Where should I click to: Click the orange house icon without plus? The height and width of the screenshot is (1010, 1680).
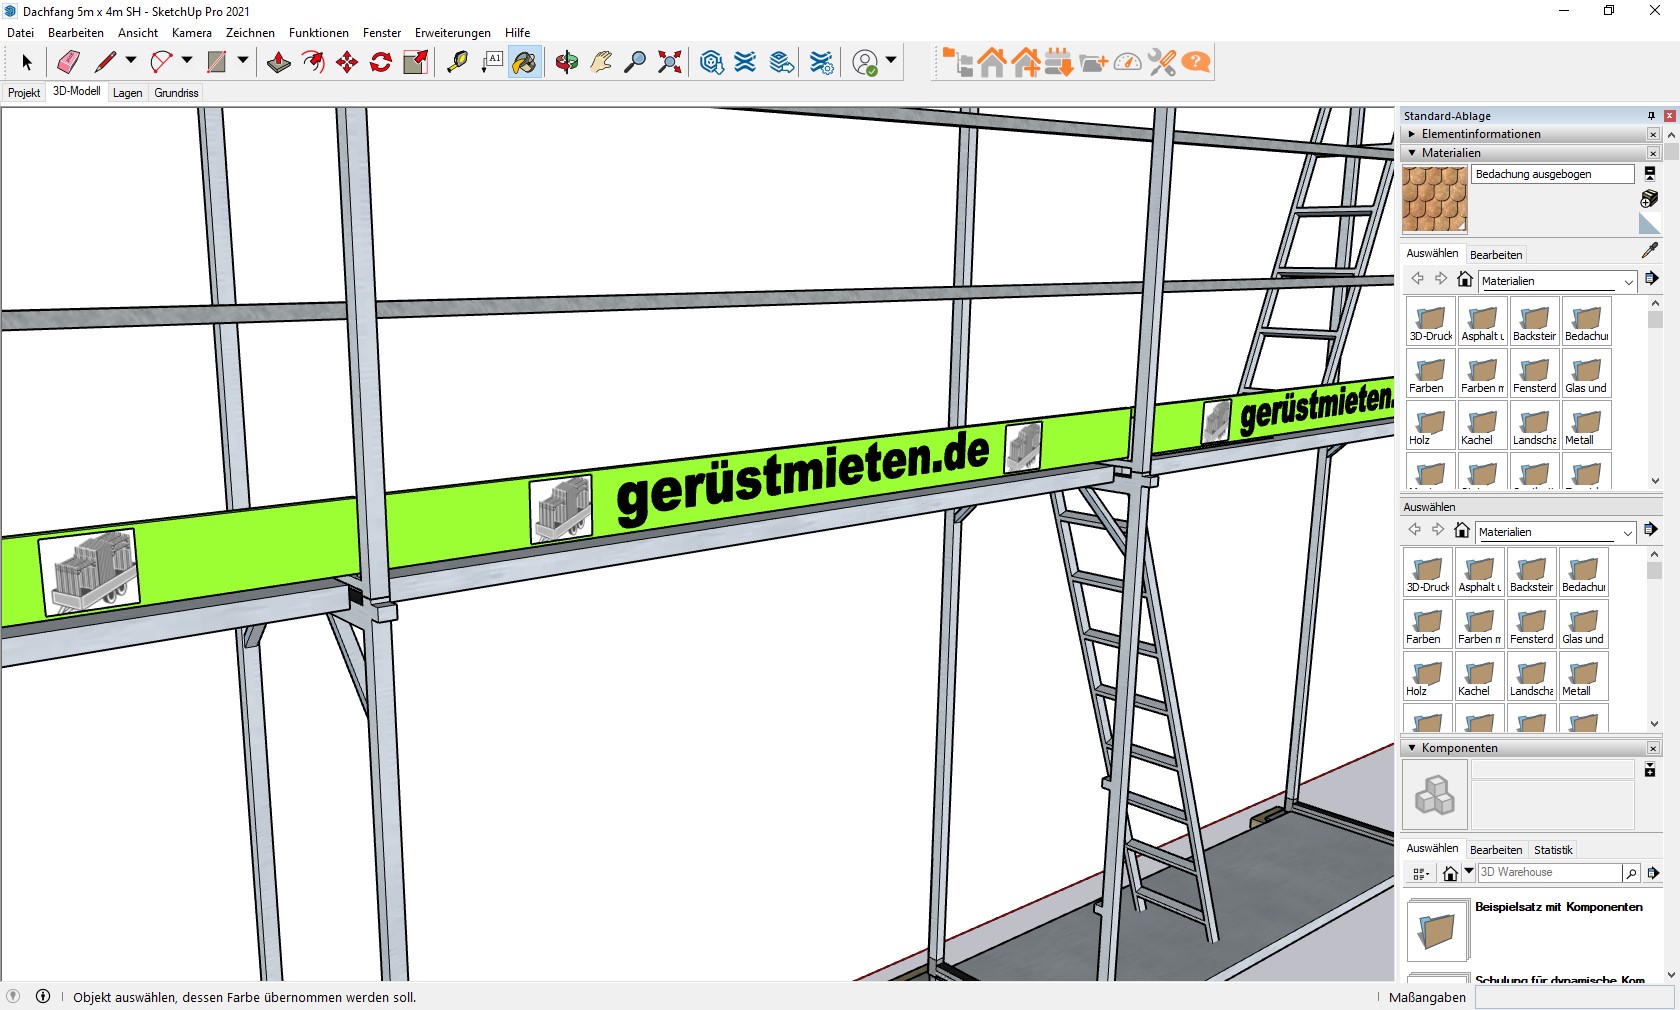click(x=992, y=62)
